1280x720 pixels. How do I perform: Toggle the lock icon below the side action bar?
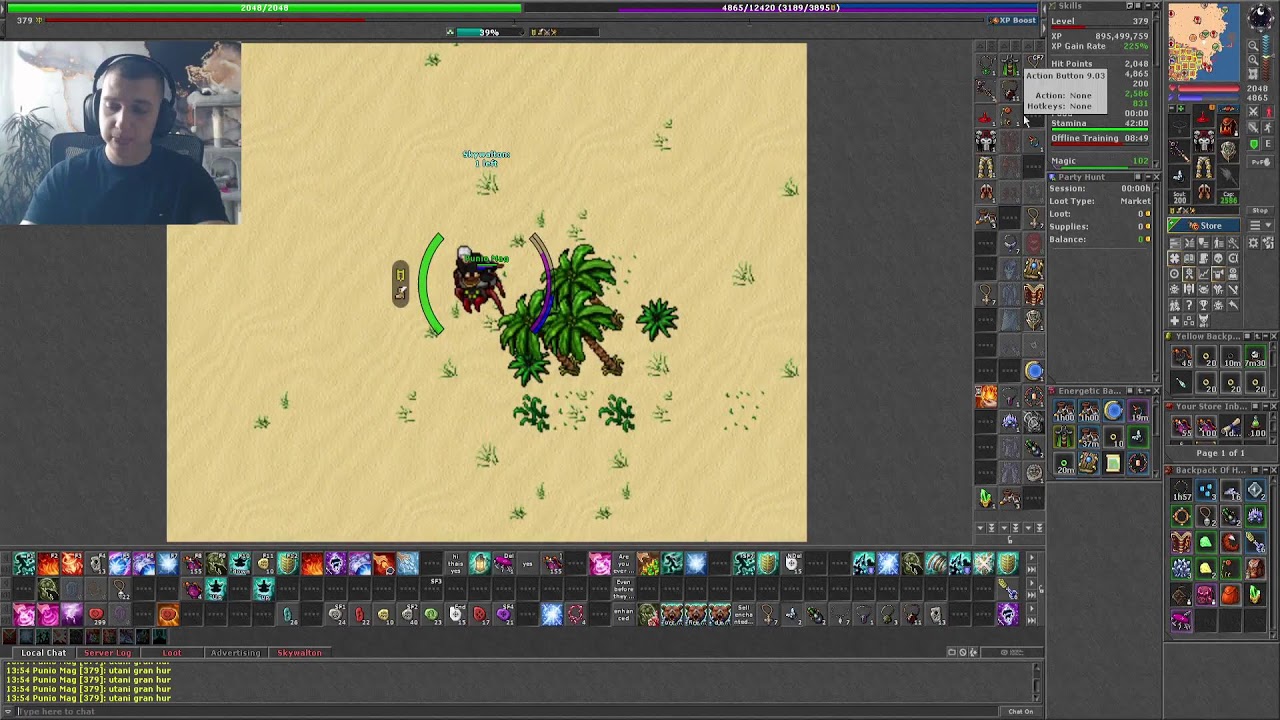click(1010, 540)
